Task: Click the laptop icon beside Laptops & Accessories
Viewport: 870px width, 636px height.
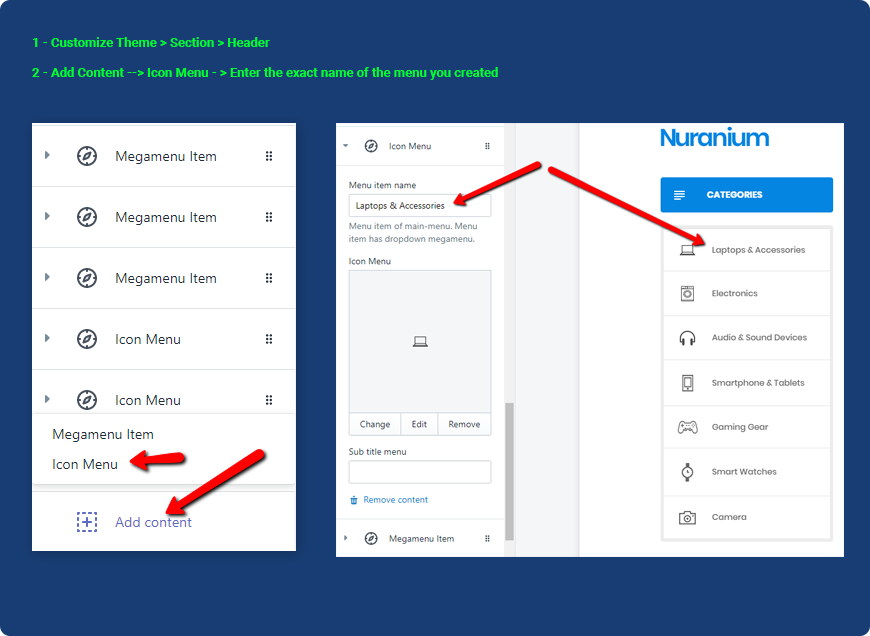Action: 687,250
